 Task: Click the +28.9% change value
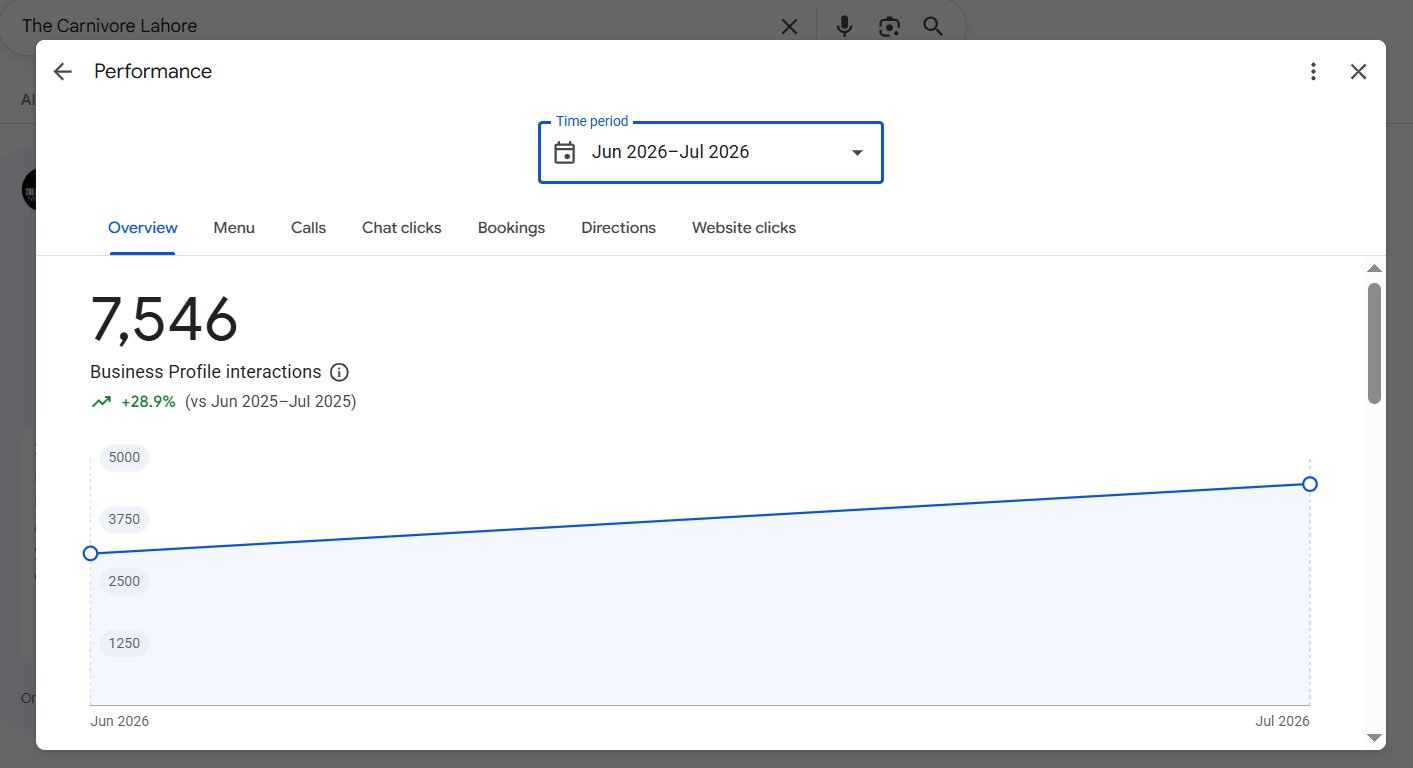(x=148, y=402)
